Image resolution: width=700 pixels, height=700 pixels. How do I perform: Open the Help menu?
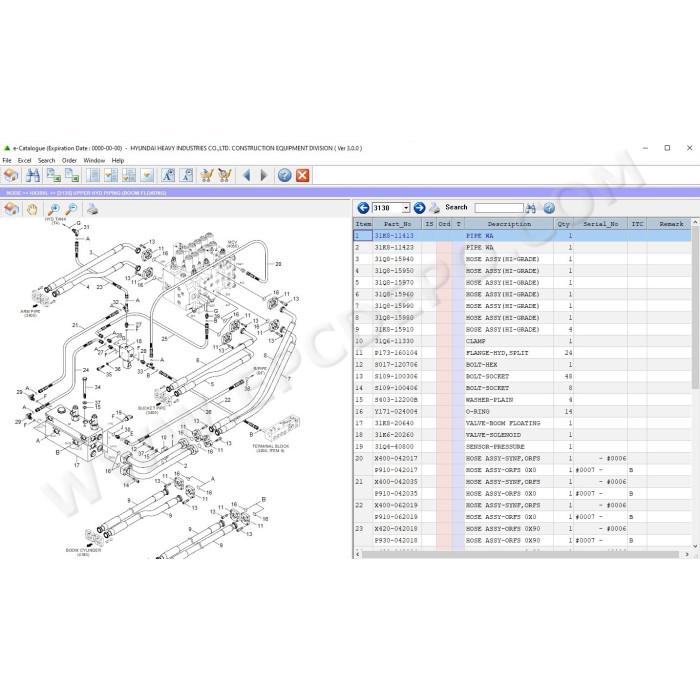pos(117,160)
